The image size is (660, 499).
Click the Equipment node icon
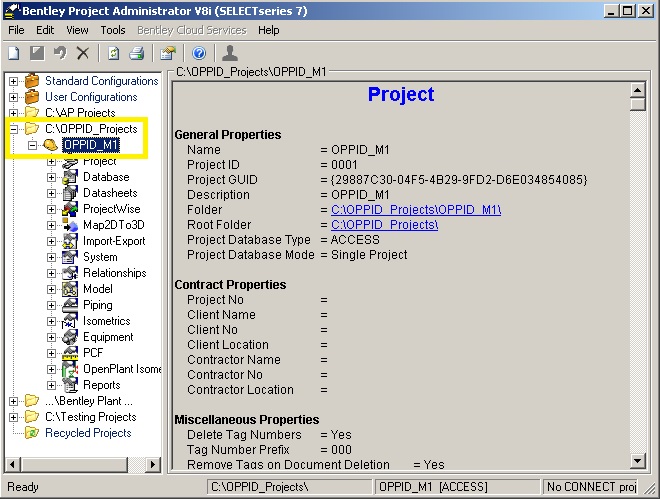[x=70, y=337]
